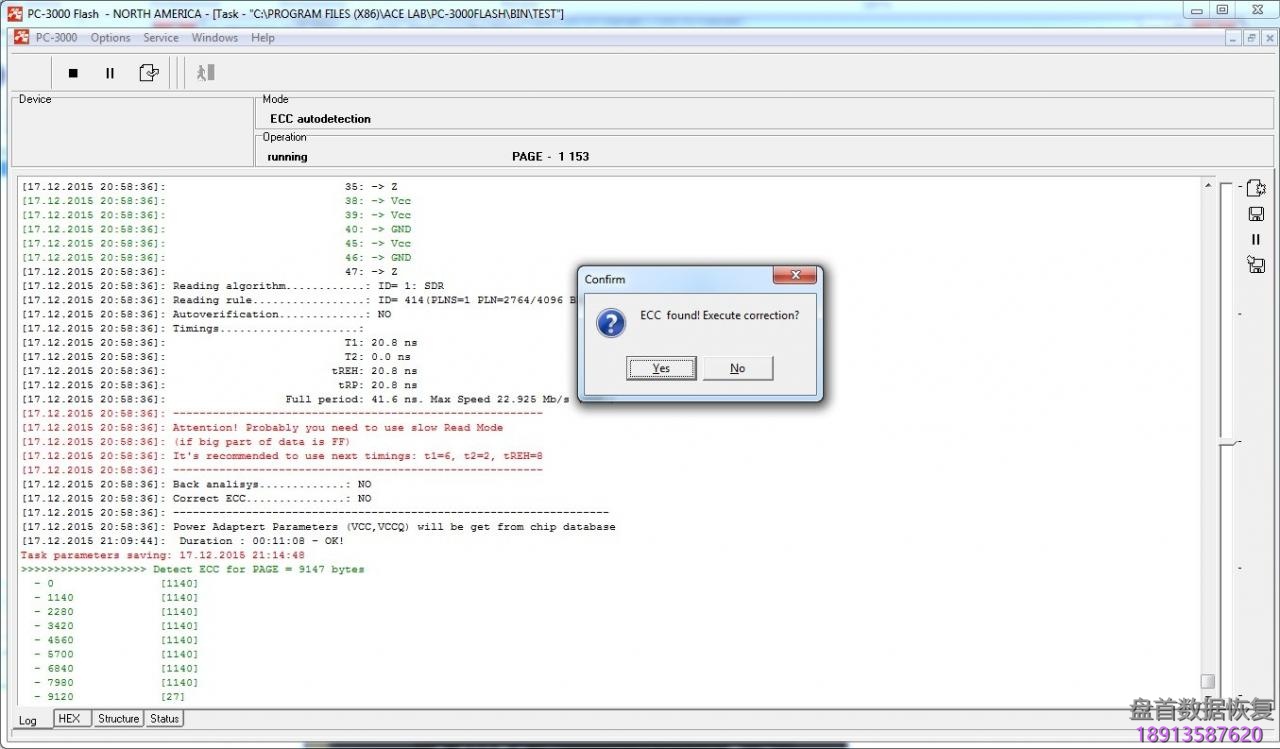Open the Options menu
This screenshot has height=749, width=1280.
tap(110, 38)
